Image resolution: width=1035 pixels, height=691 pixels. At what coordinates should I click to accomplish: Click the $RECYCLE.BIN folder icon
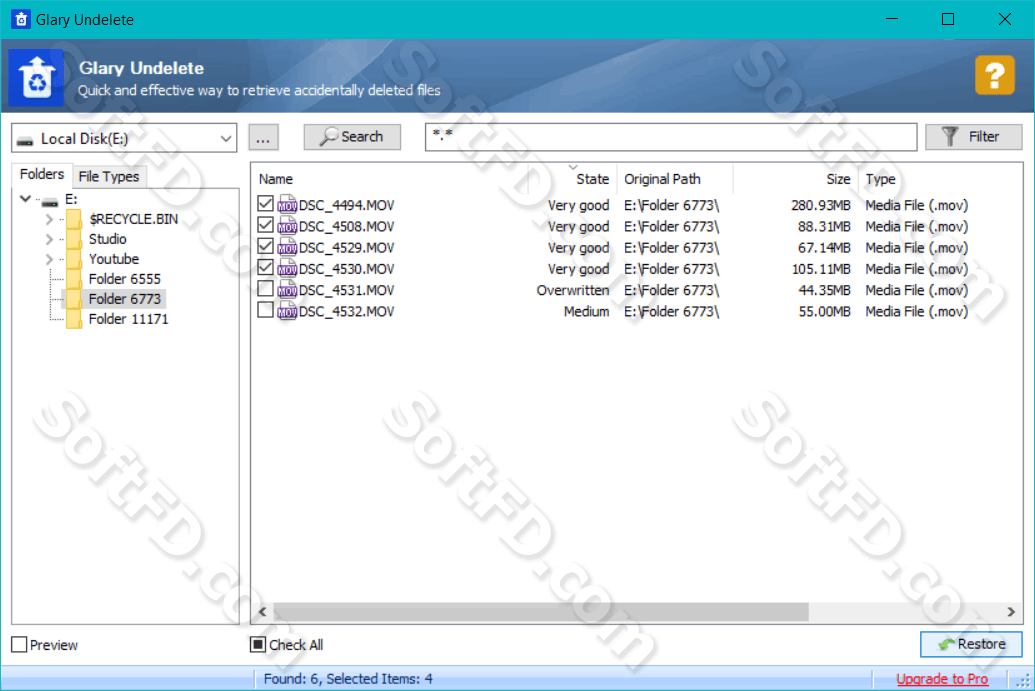point(74,219)
